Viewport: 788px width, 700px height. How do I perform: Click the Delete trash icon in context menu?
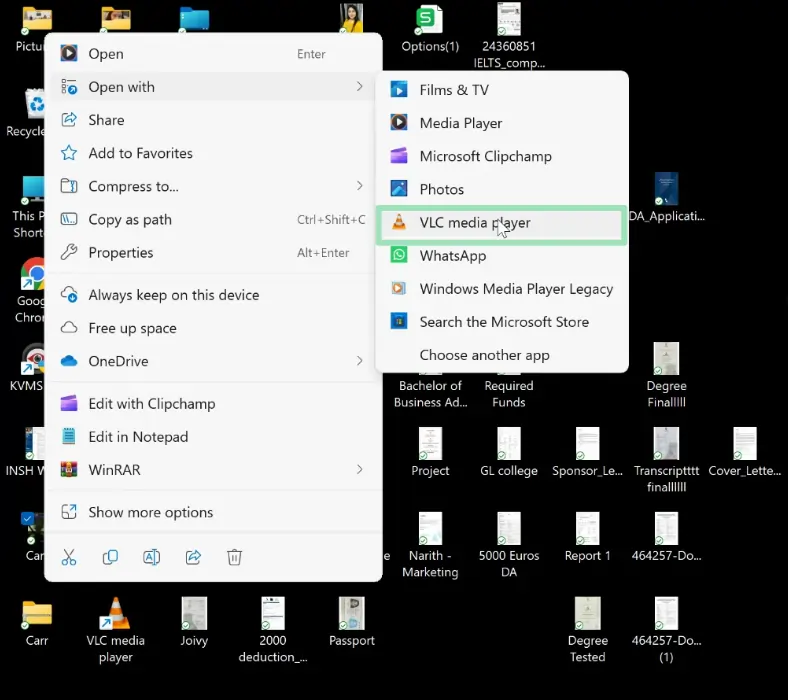pyautogui.click(x=235, y=557)
